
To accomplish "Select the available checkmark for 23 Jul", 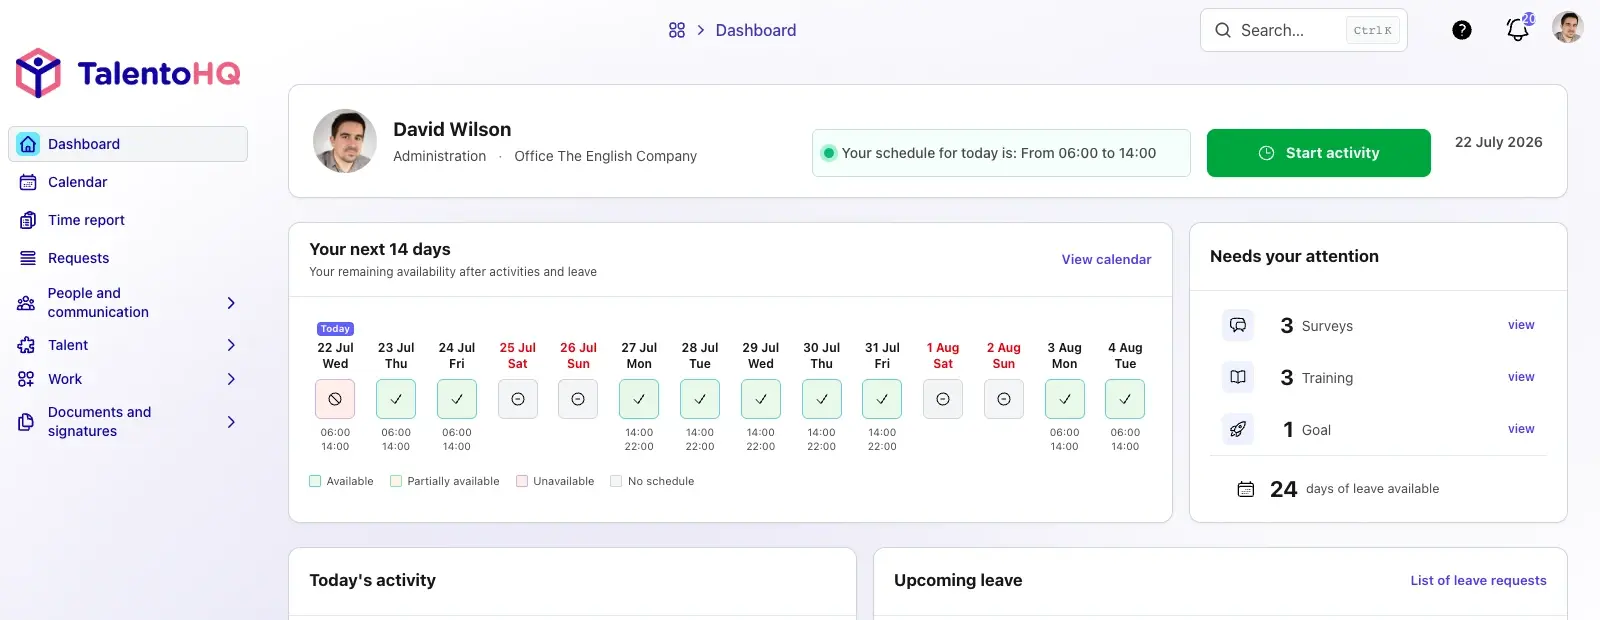I will click(x=396, y=399).
